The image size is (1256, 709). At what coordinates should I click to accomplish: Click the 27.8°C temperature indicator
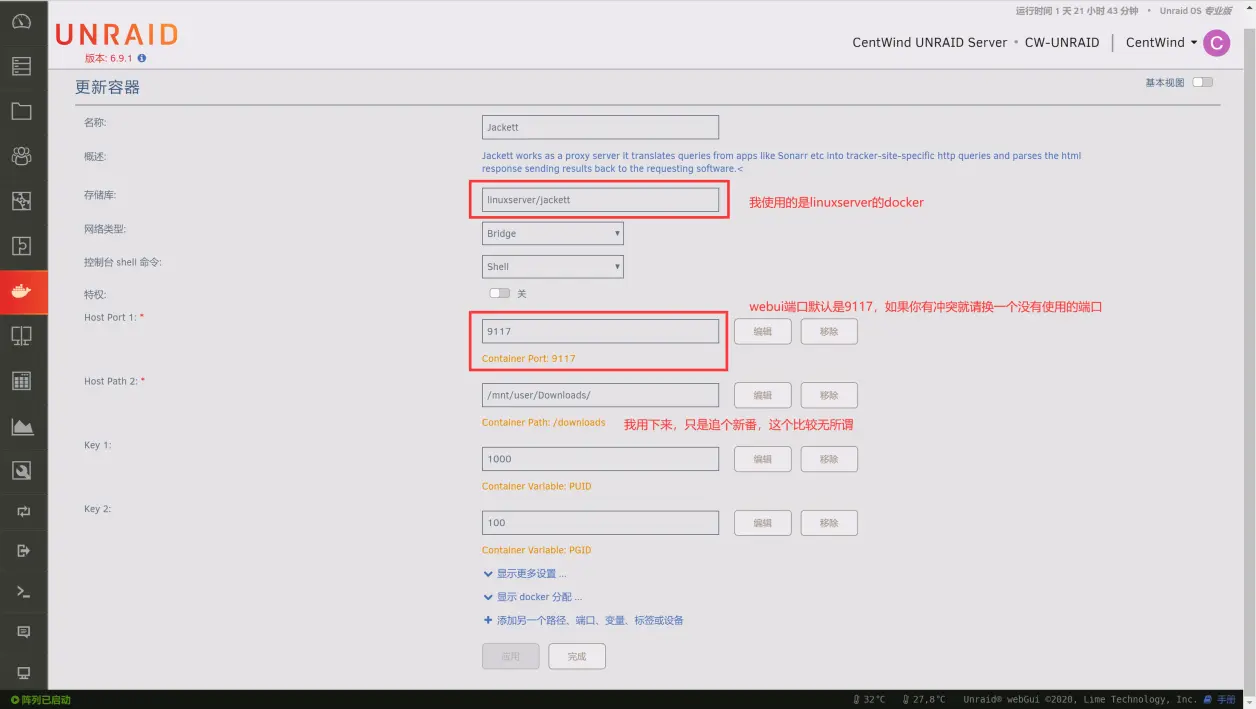pyautogui.click(x=924, y=699)
